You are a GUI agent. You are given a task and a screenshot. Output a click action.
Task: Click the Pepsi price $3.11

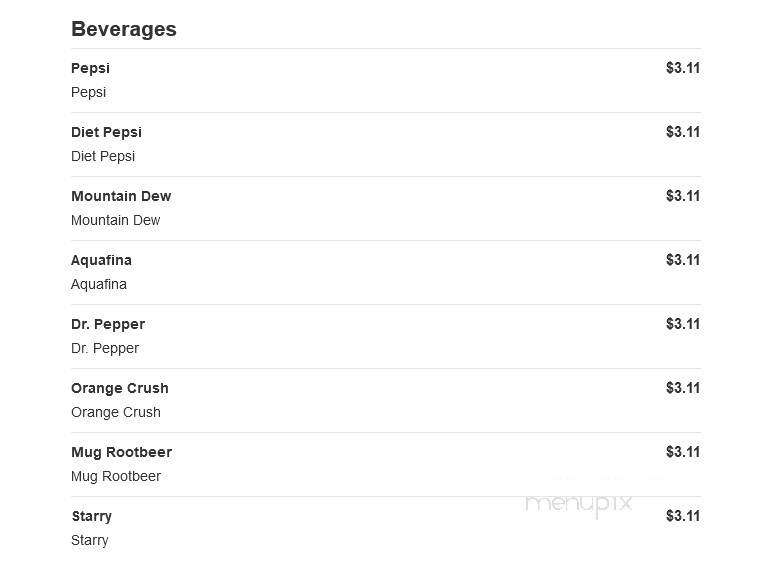(x=683, y=68)
